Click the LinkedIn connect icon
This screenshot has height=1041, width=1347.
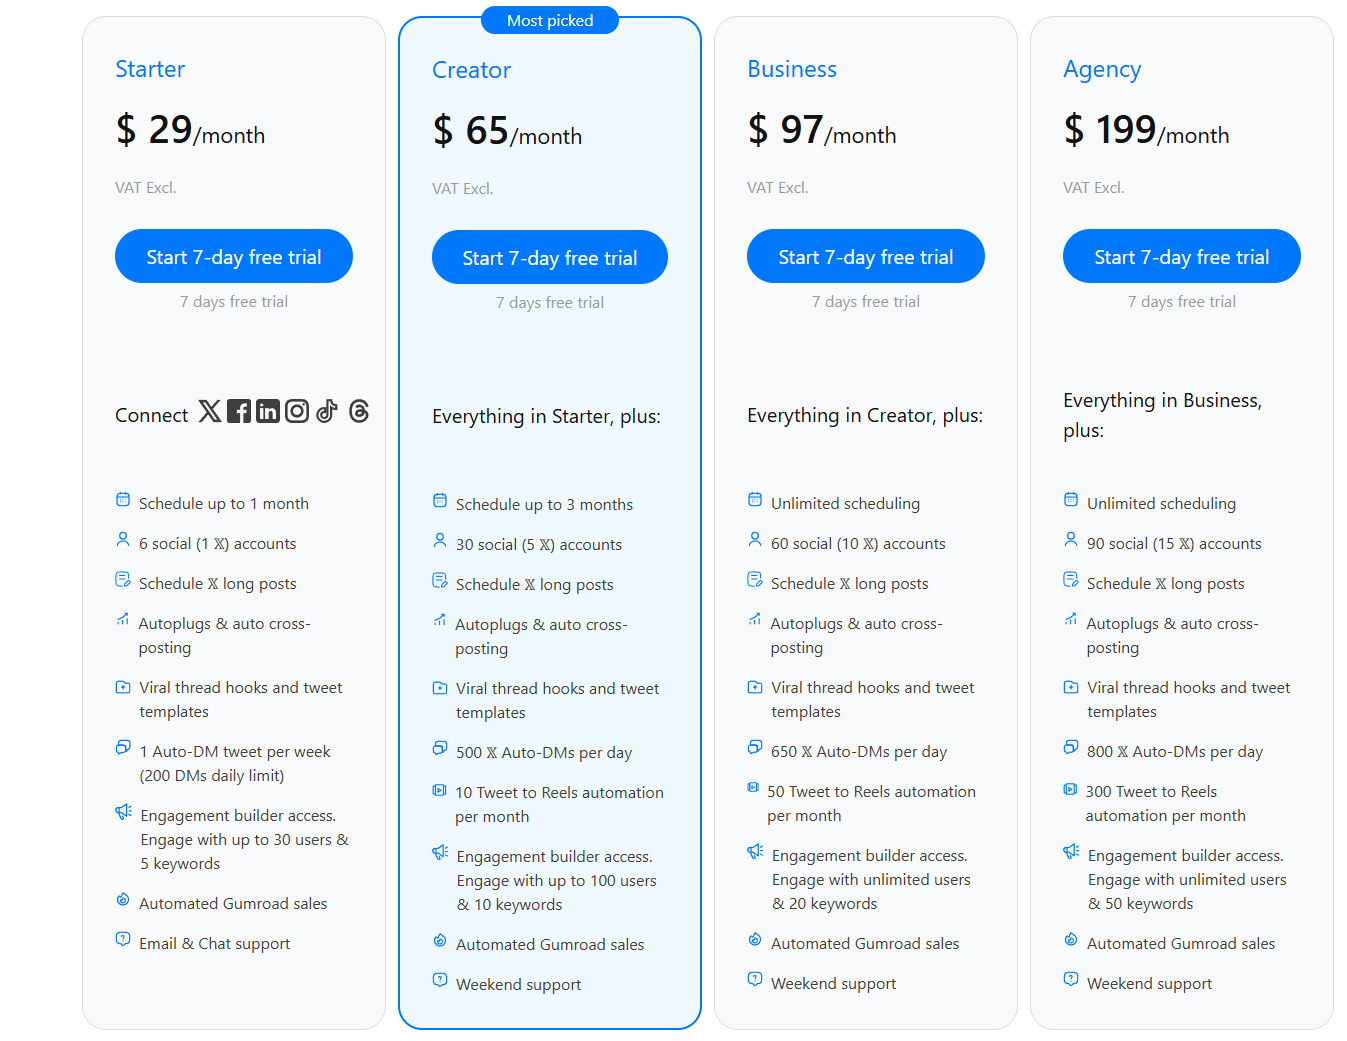click(x=267, y=411)
